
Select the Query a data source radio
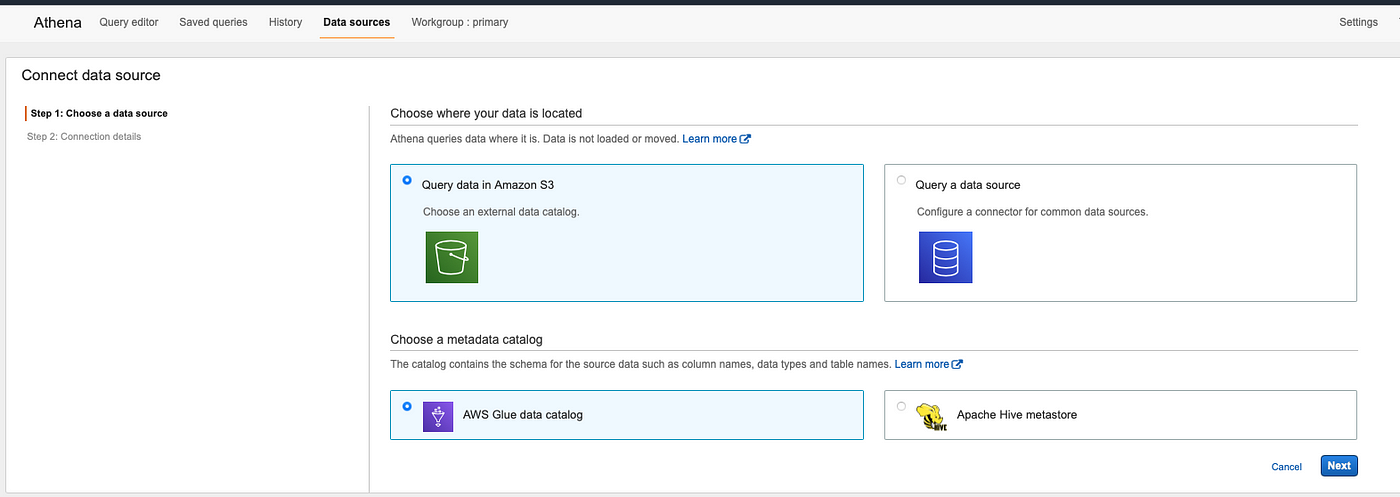coord(902,181)
